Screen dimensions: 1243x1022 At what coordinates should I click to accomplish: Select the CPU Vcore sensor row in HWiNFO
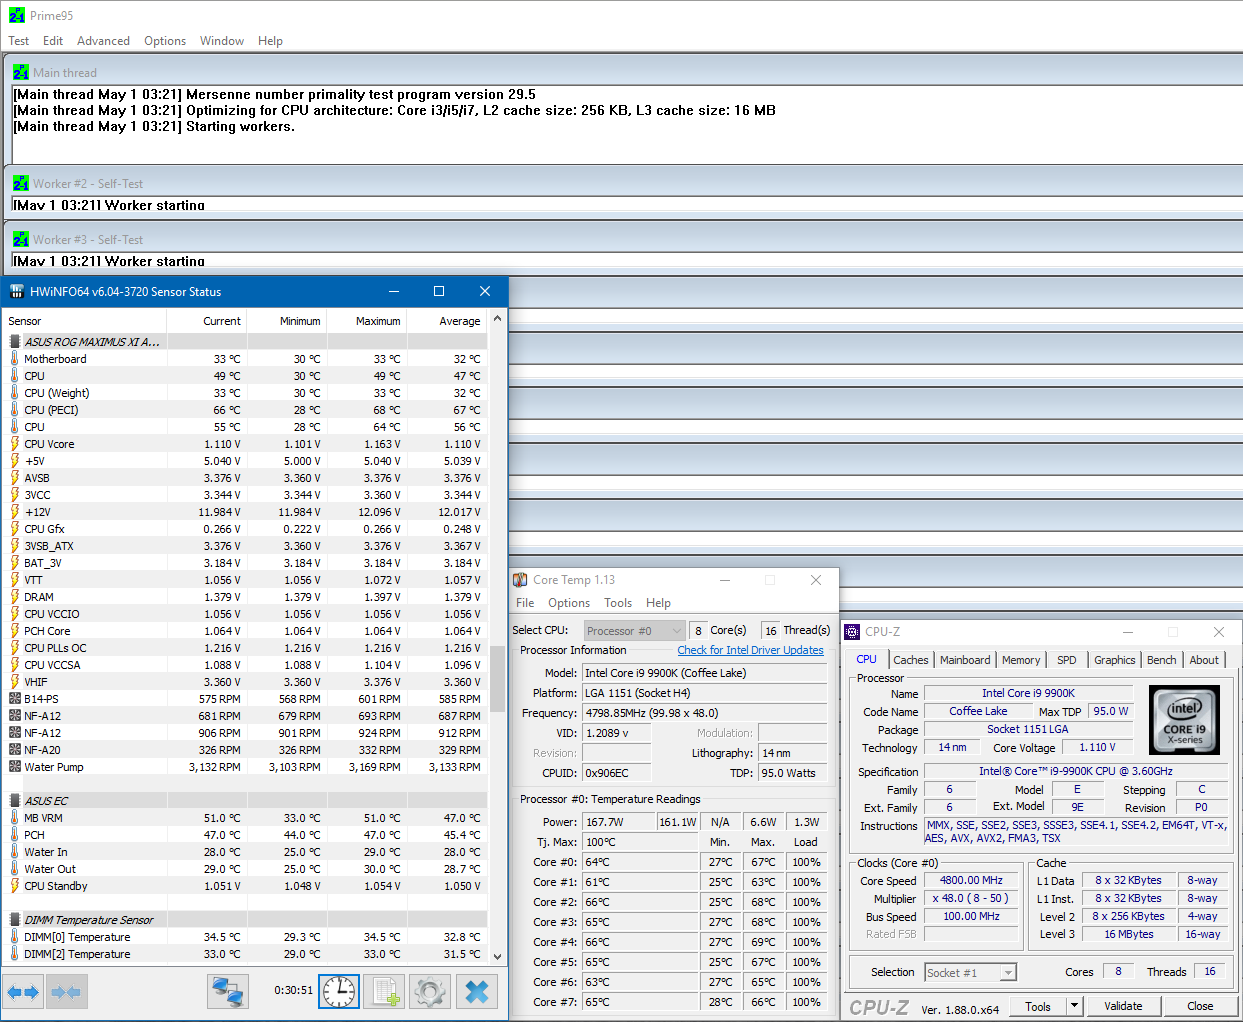pos(49,444)
